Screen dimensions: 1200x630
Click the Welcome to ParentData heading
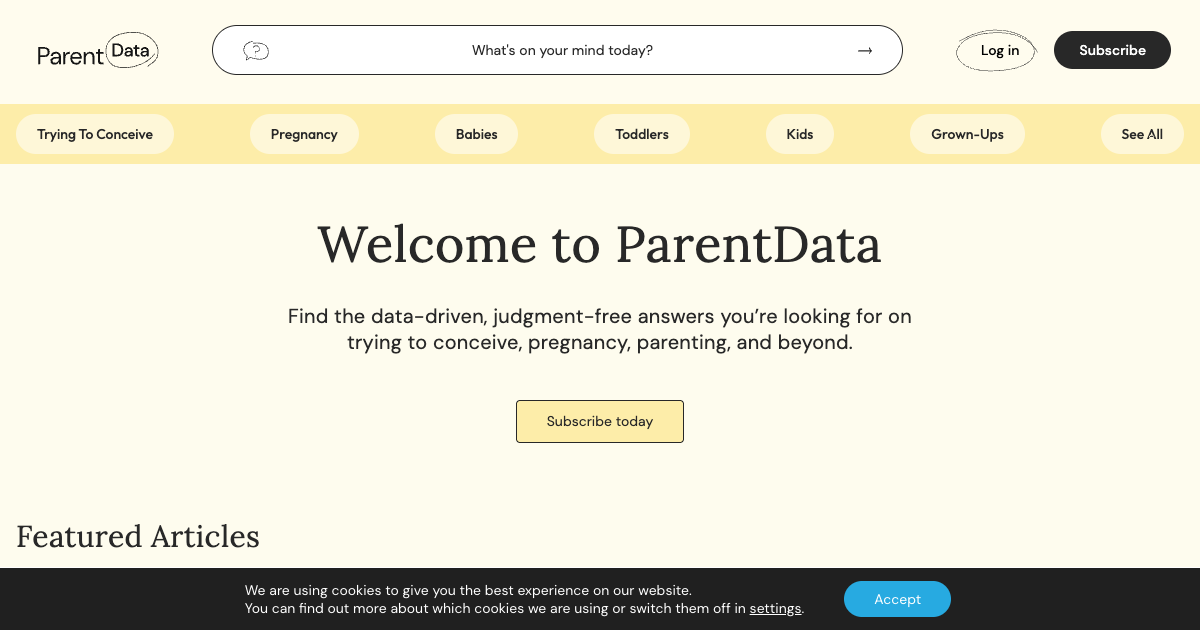click(x=599, y=244)
